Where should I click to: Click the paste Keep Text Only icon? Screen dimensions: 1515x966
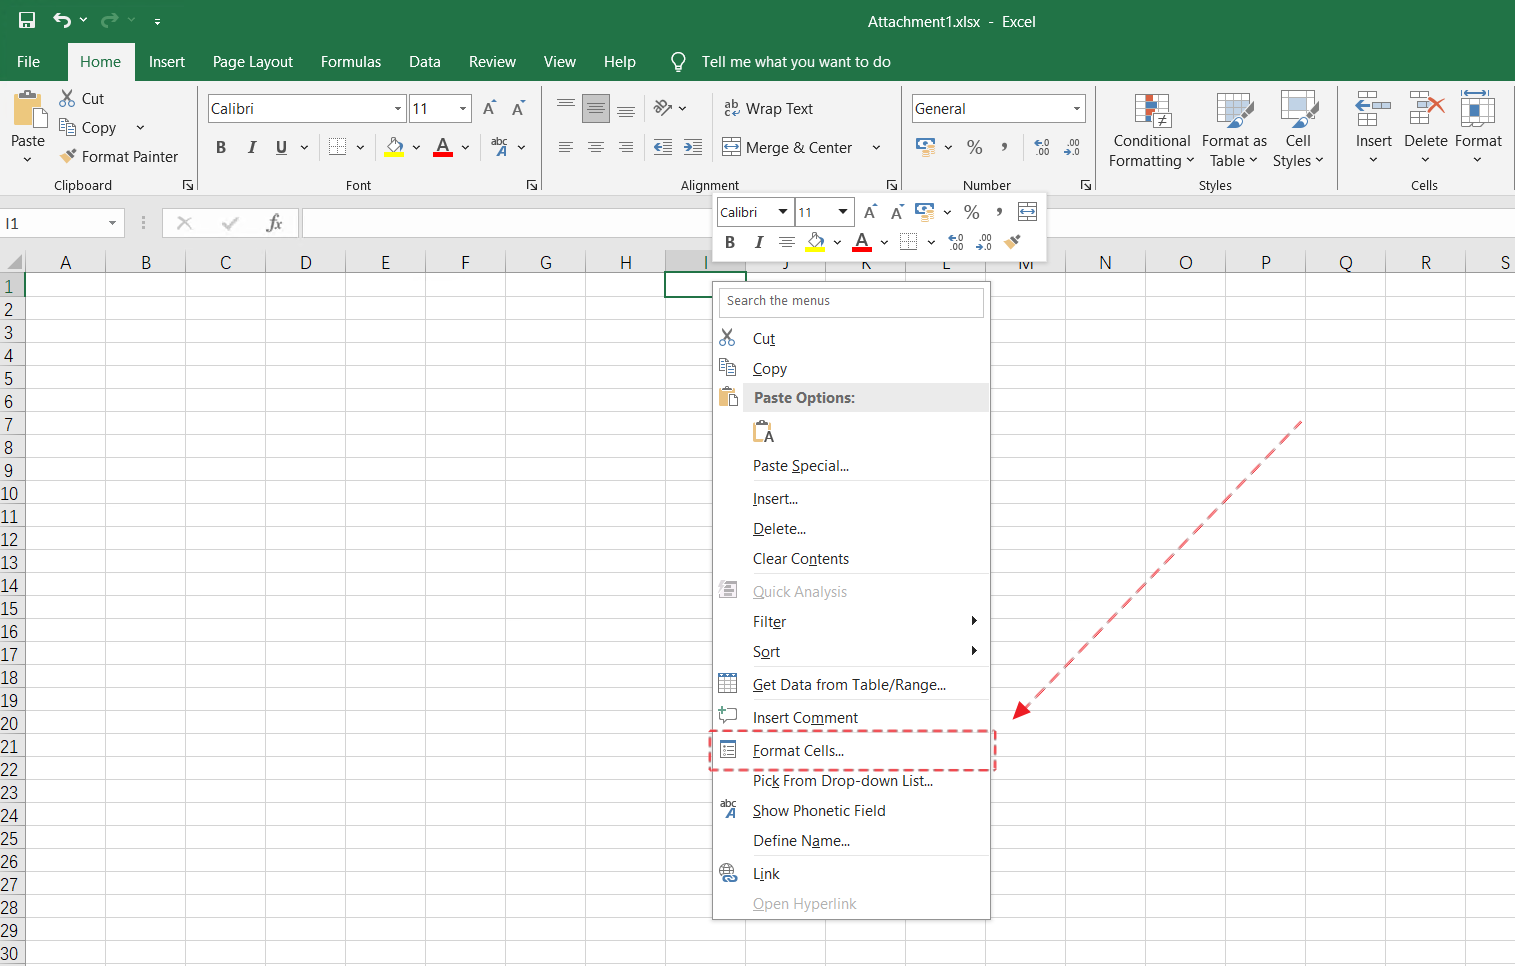[764, 432]
